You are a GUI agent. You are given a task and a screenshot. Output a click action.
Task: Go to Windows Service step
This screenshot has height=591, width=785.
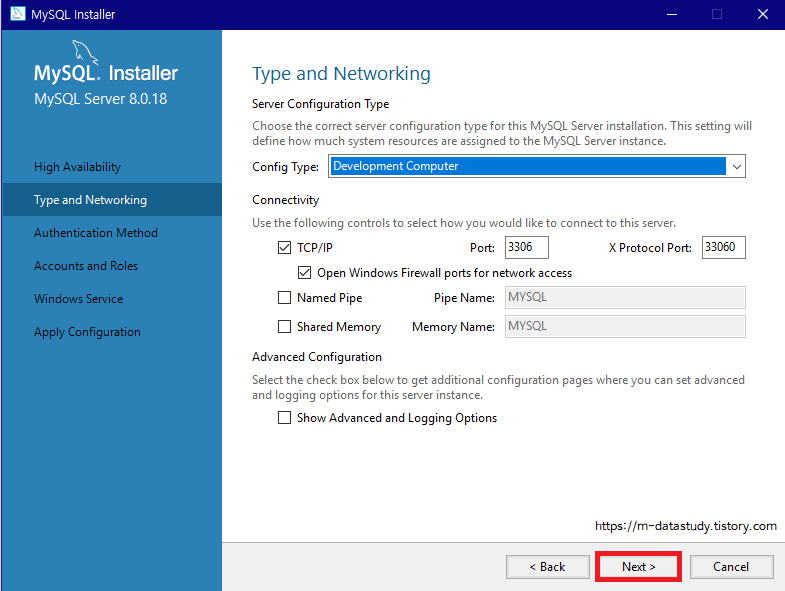coord(79,299)
